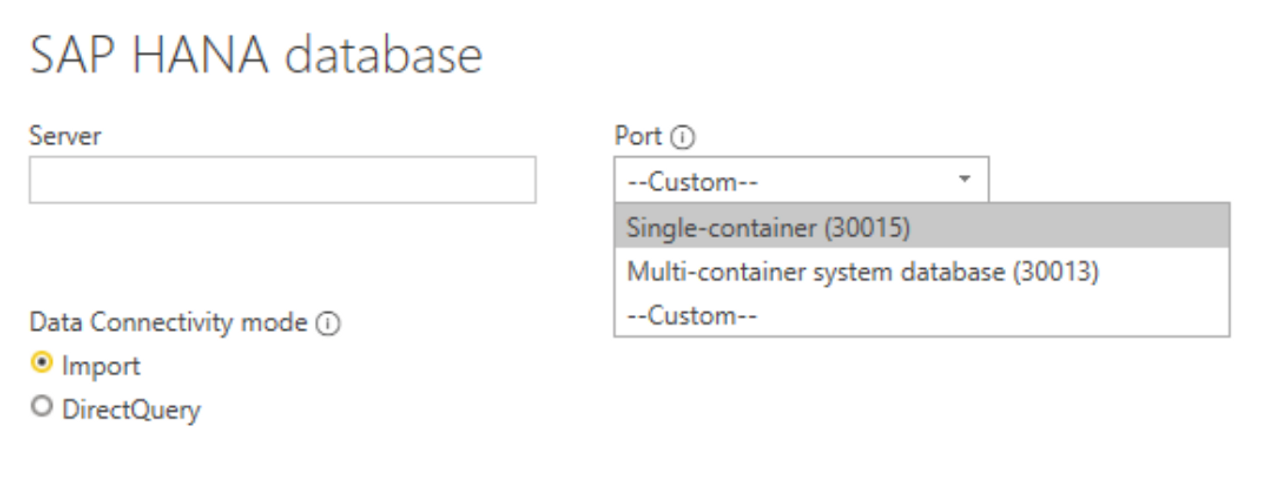Click the DirectQuery option label text
Screen dimensions: 1280x493
tap(131, 410)
